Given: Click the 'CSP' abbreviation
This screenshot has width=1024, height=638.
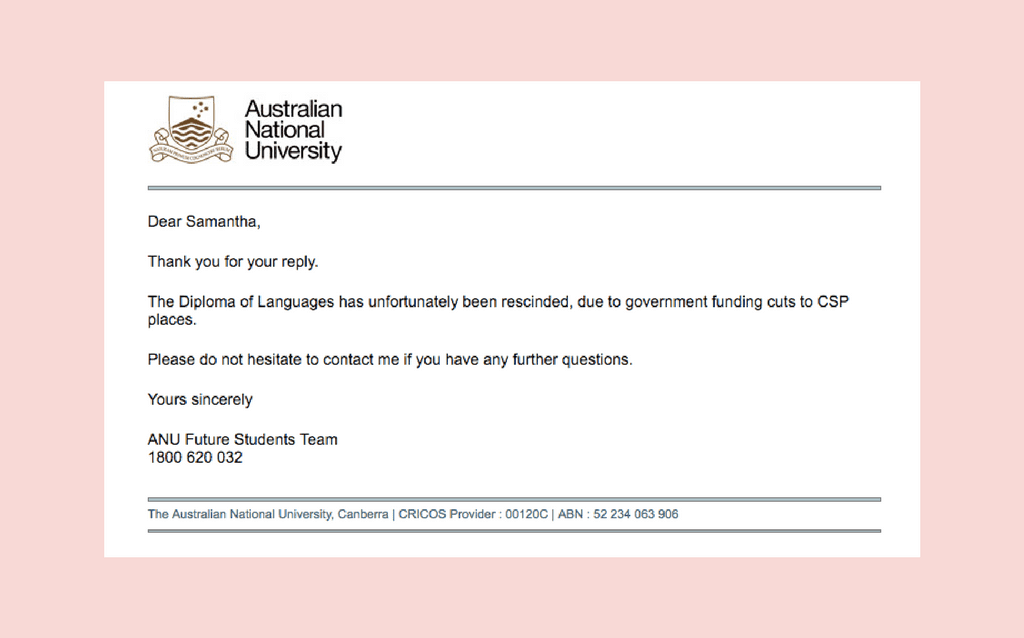Looking at the screenshot, I should coord(833,302).
